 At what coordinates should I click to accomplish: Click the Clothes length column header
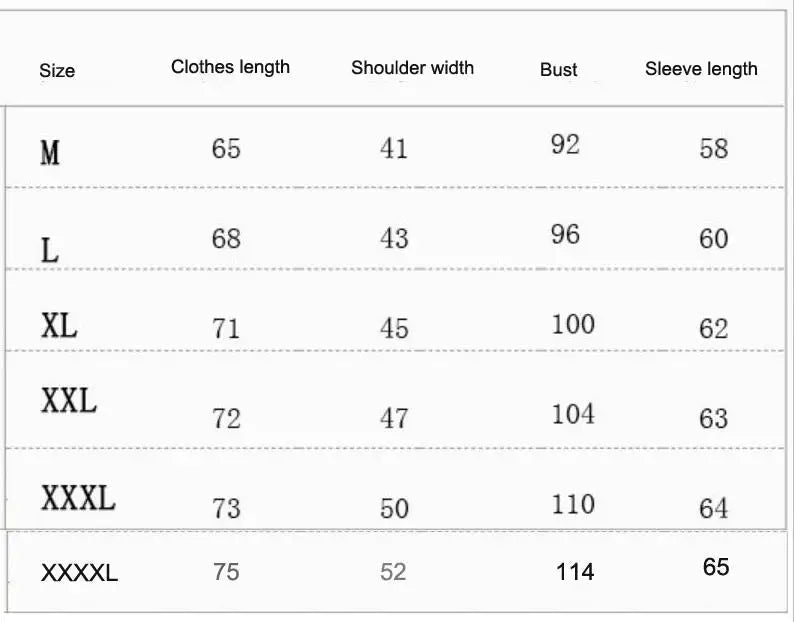(x=230, y=67)
